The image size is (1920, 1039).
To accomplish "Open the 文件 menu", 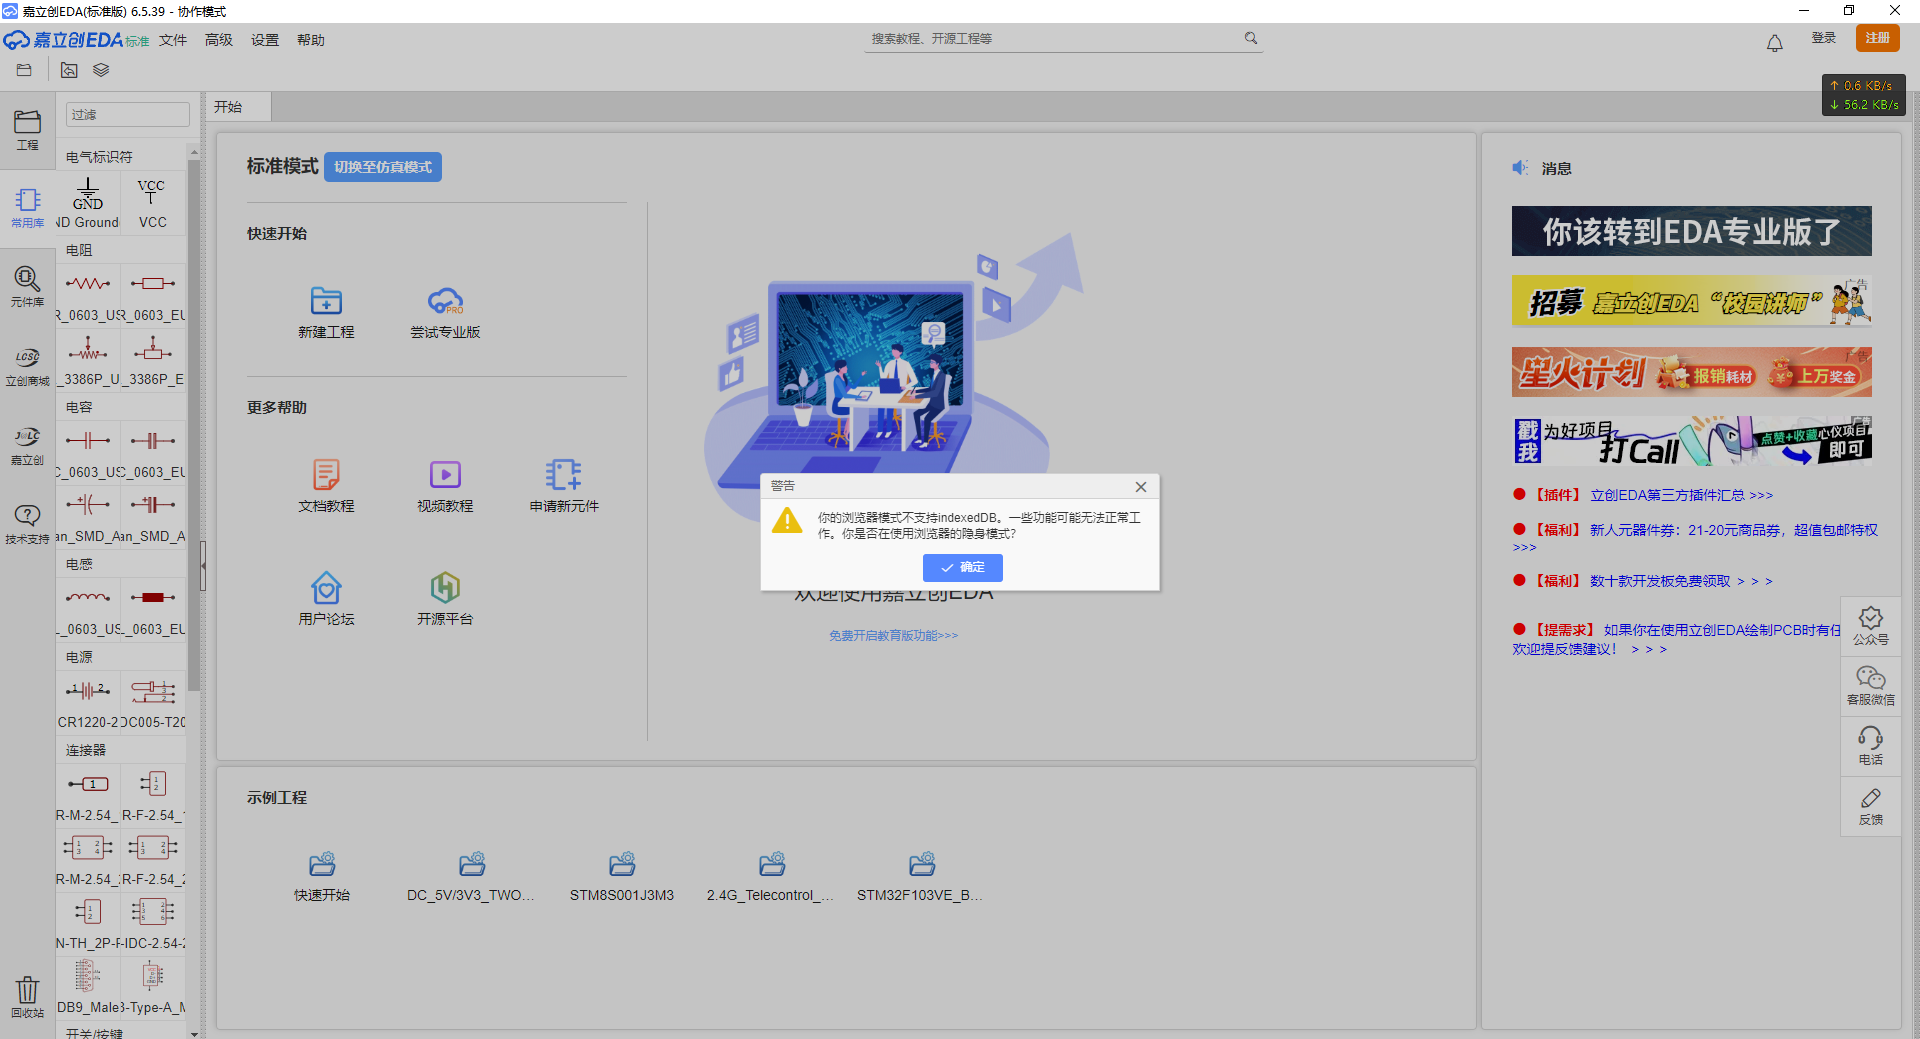I will 173,40.
